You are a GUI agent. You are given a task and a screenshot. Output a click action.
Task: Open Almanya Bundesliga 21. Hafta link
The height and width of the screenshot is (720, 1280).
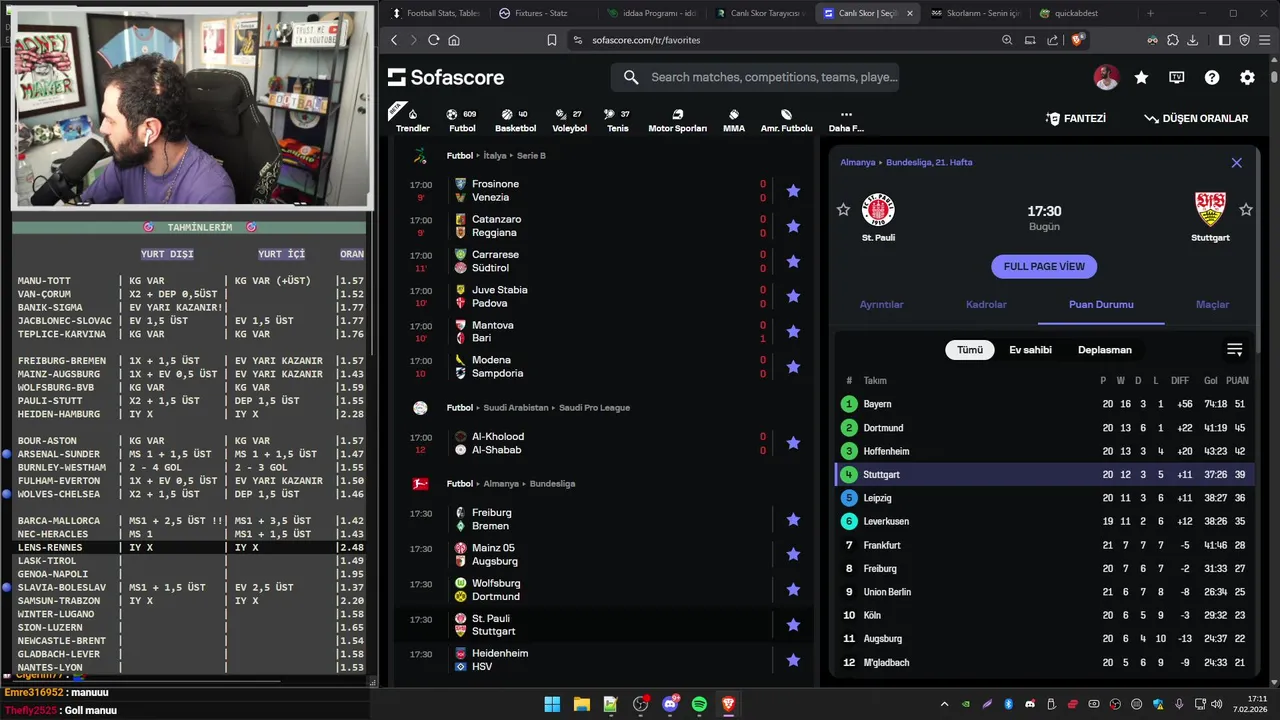click(906, 162)
